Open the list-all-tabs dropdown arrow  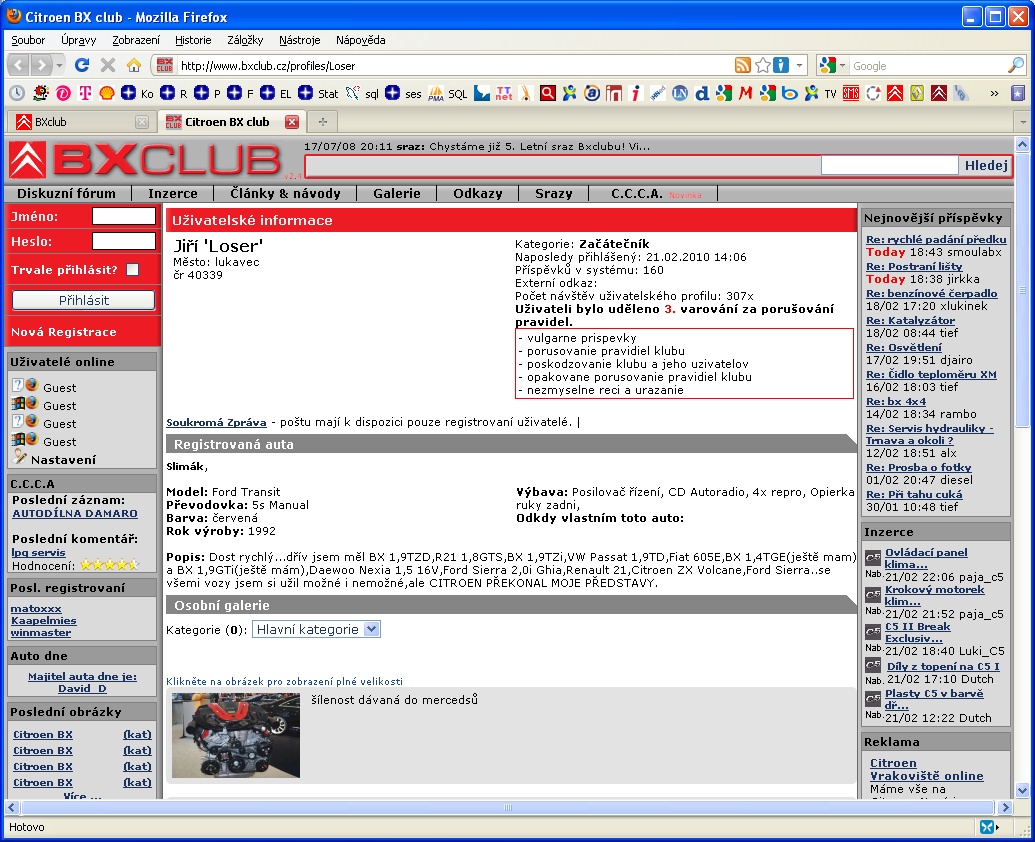(1023, 122)
